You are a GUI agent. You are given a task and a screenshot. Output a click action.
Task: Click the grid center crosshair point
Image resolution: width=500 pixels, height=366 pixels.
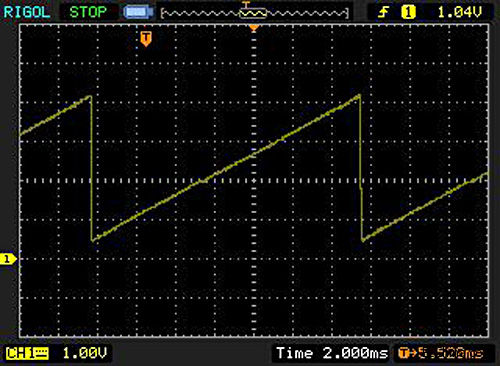point(254,181)
